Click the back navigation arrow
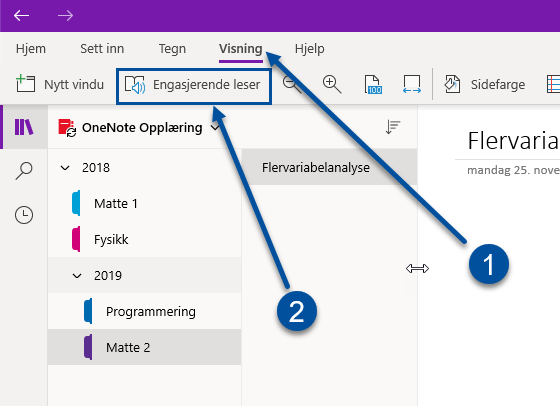This screenshot has height=406, width=560. tap(21, 16)
